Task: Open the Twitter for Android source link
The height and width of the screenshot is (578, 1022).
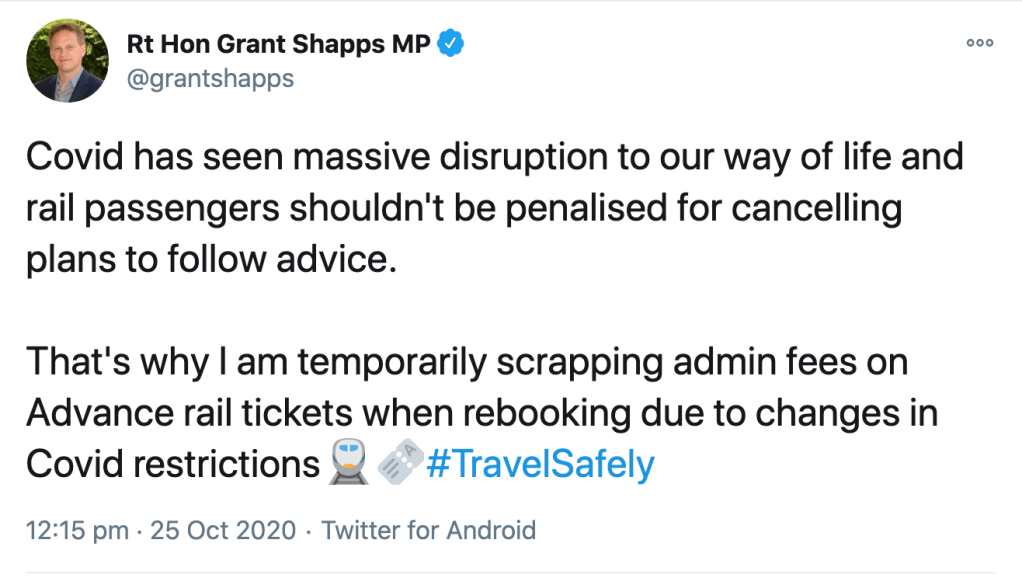Action: click(x=428, y=530)
